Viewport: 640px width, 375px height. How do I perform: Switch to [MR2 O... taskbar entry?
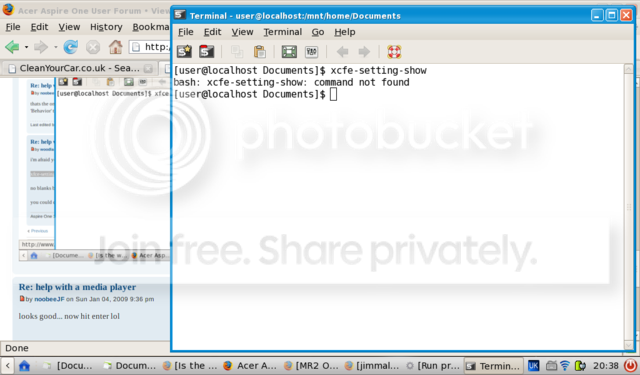(x=311, y=366)
